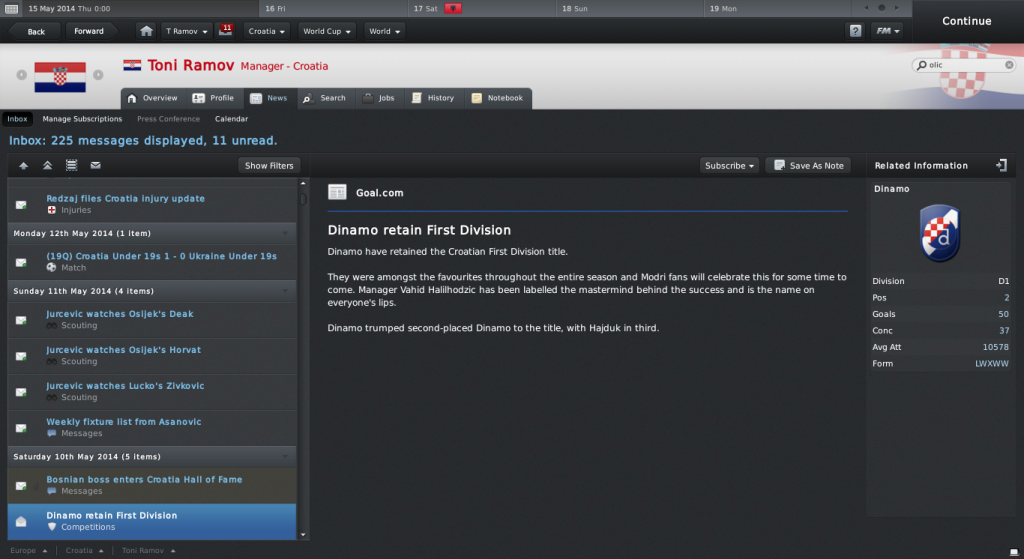Open the home screen icon
Viewport: 1024px width, 559px height.
pos(146,31)
